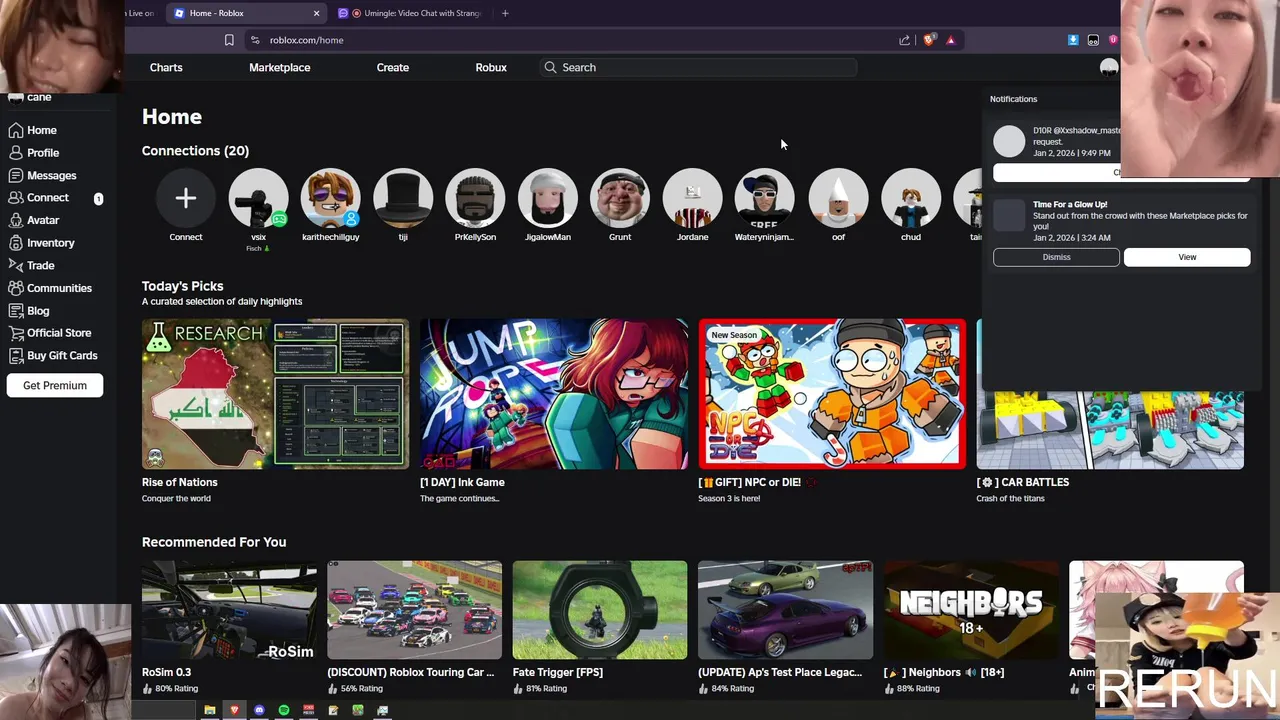Image resolution: width=1280 pixels, height=720 pixels.
Task: Open the Fate Trigger [FPS] thumbnail
Action: [x=600, y=610]
